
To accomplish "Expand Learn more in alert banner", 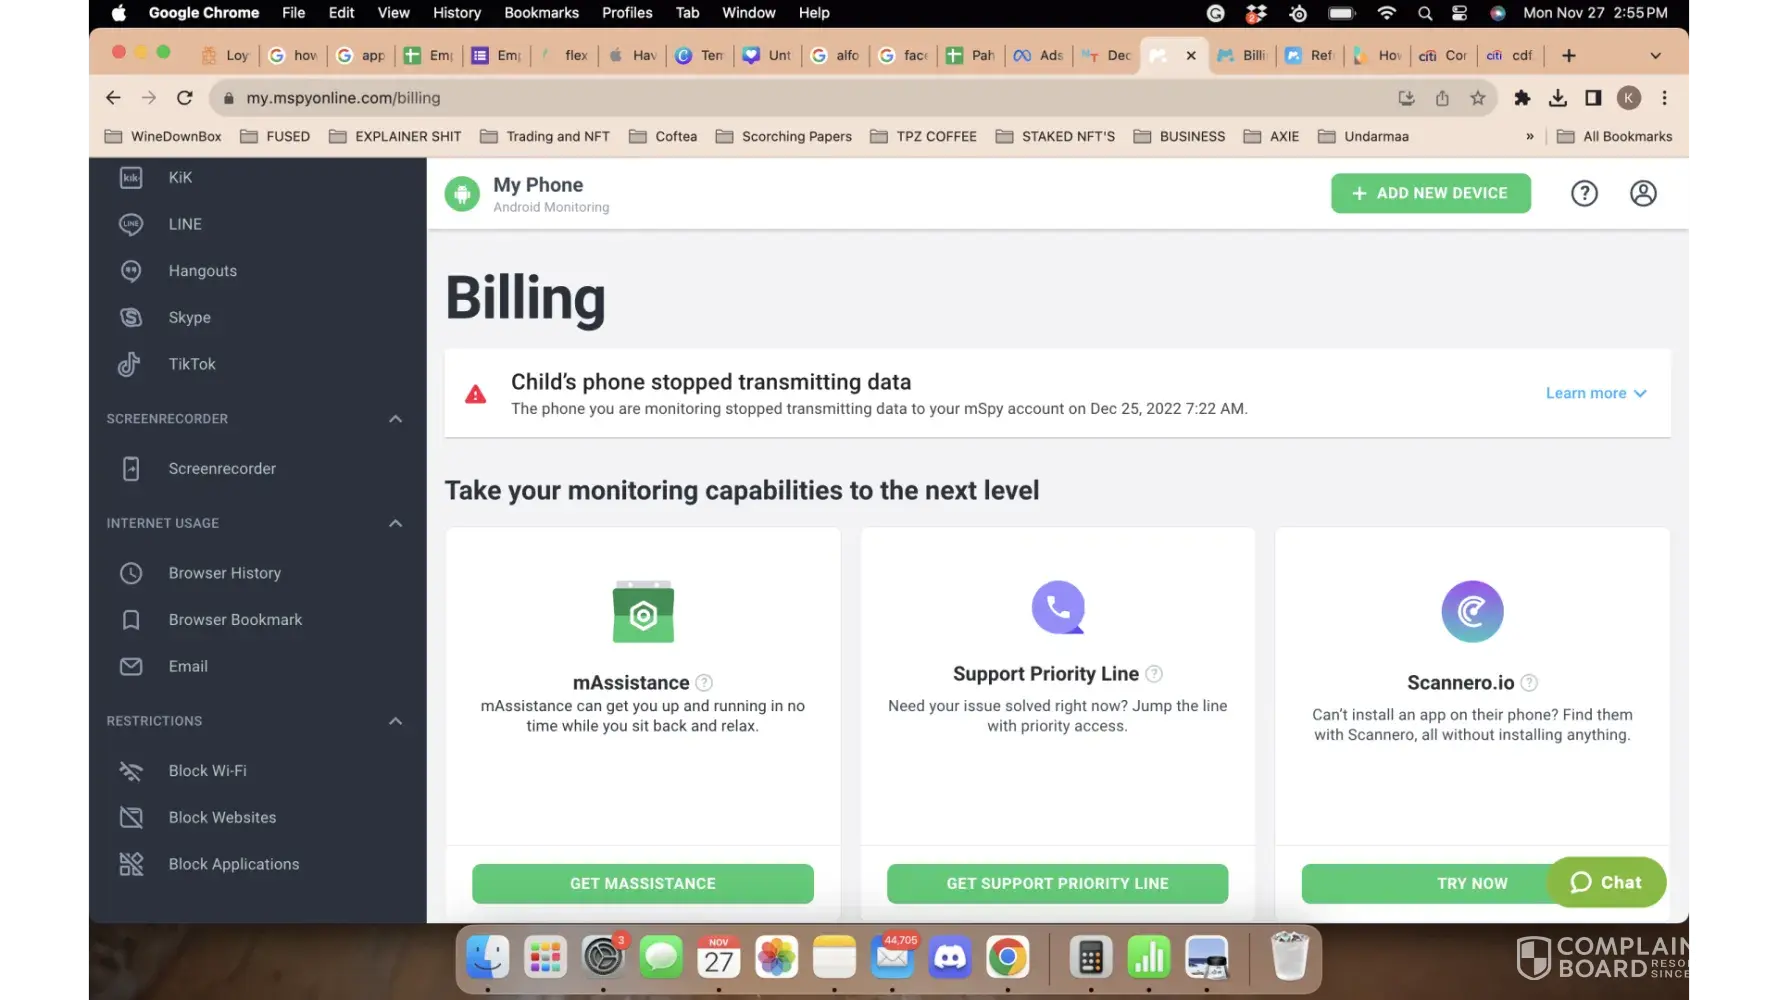I will pos(1596,393).
